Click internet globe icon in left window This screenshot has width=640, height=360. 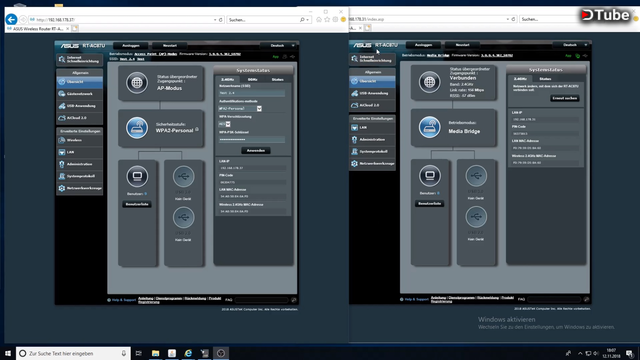[137, 82]
